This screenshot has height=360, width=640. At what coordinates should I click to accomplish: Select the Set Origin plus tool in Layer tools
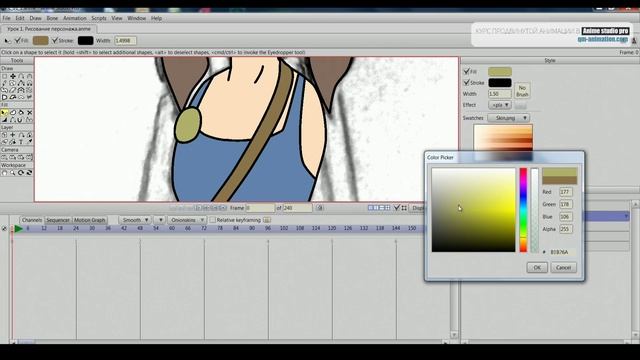(13, 135)
